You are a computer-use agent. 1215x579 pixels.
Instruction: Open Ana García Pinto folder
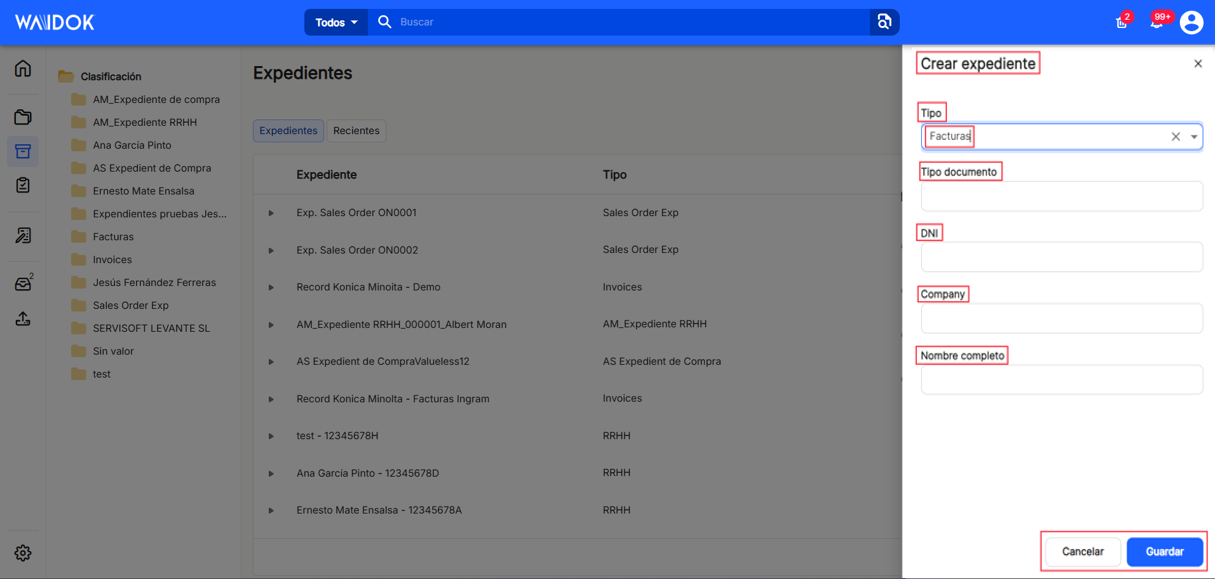point(121,146)
